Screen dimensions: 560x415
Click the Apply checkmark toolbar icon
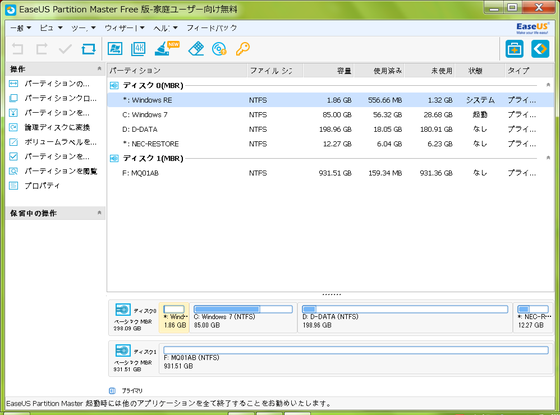[65, 49]
